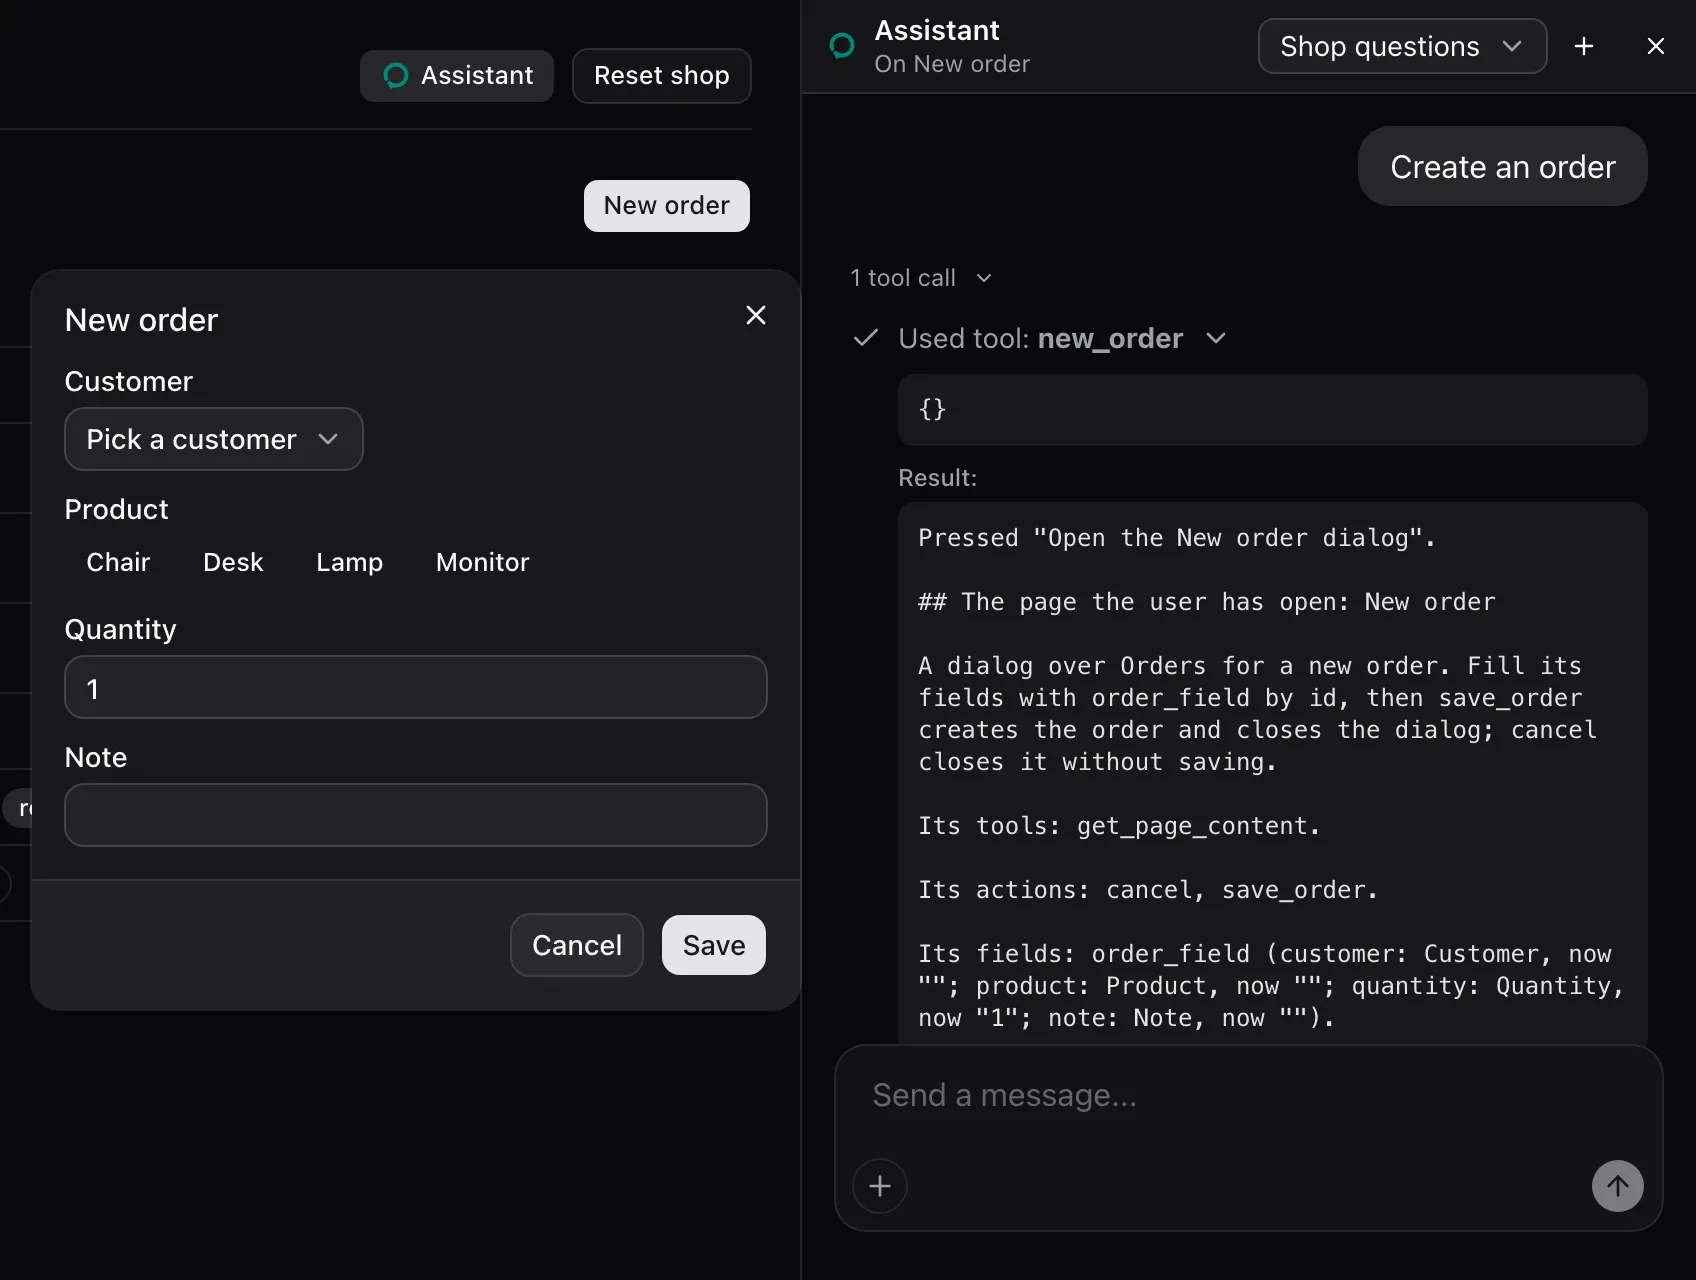Add attachment with plus button in message box
Image resolution: width=1696 pixels, height=1280 pixels.
(880, 1186)
